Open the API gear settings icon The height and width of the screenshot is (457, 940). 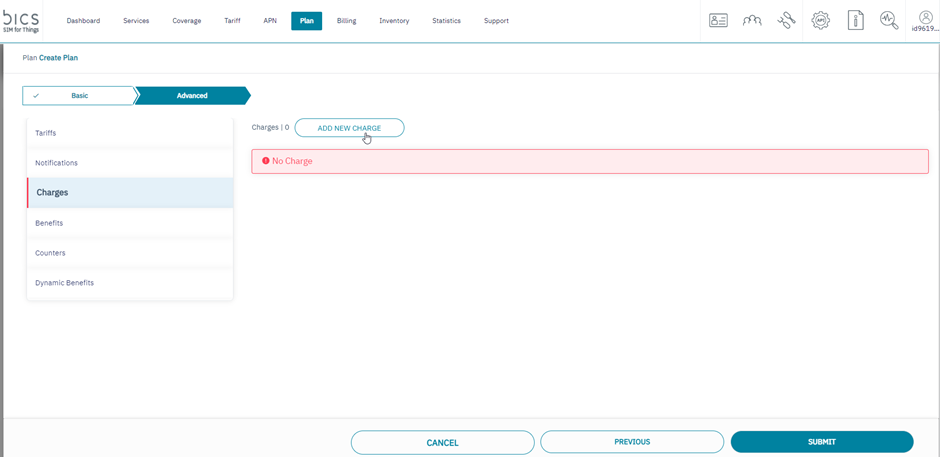click(820, 20)
